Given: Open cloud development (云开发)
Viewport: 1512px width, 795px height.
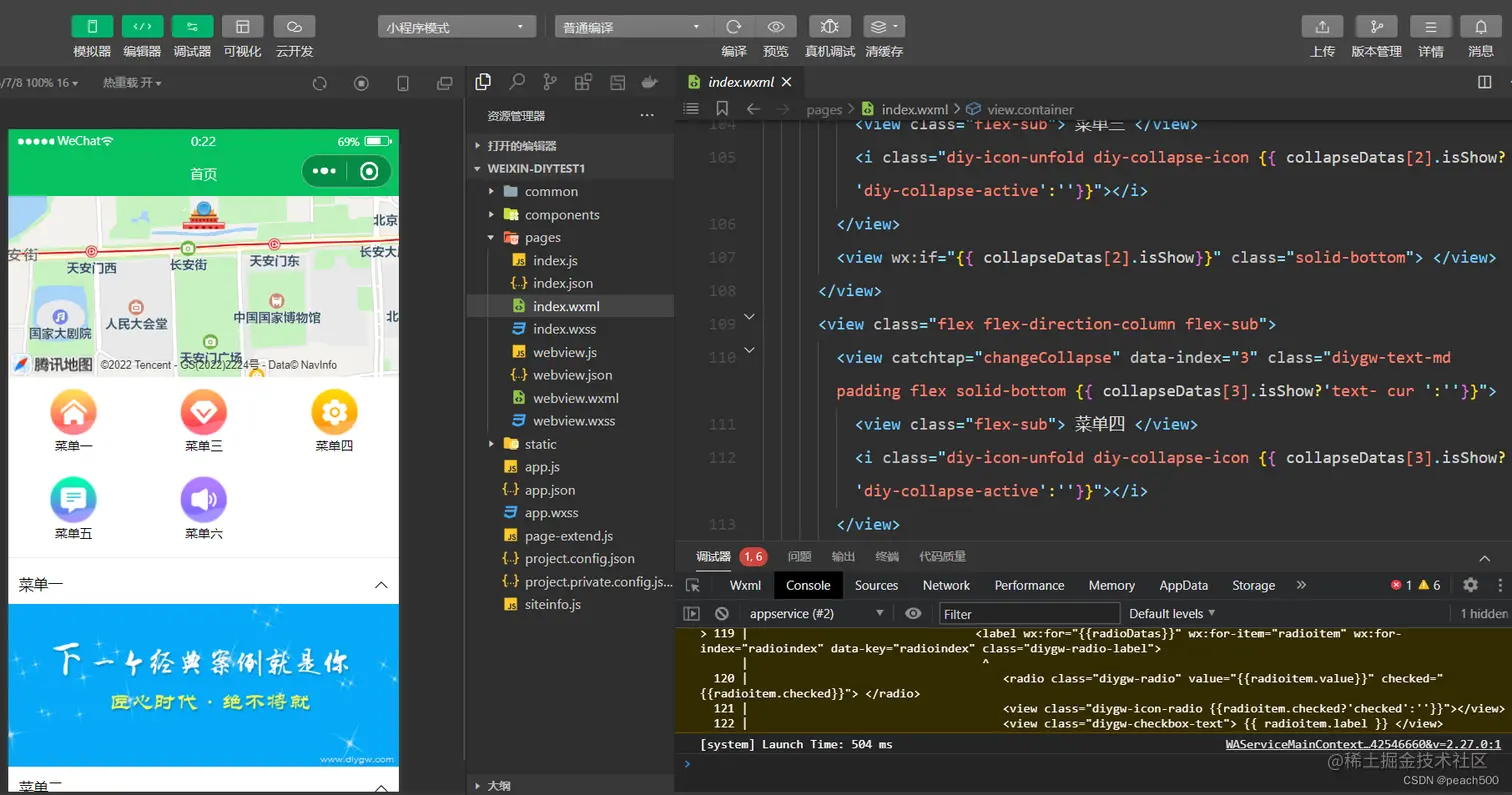Looking at the screenshot, I should click(x=294, y=27).
